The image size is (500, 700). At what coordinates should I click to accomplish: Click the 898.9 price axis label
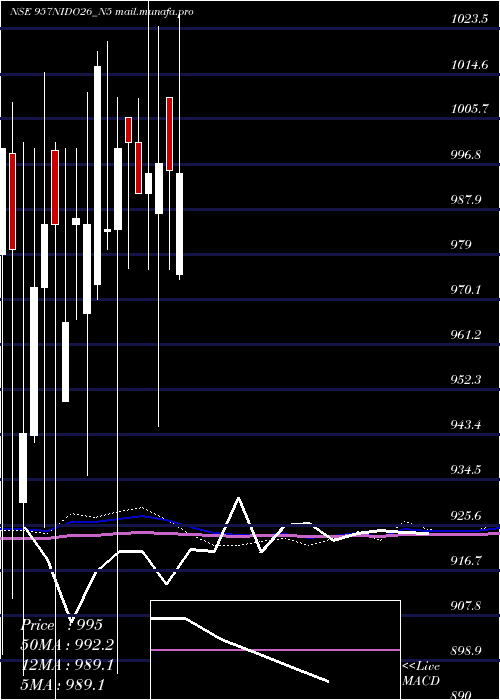pos(466,651)
